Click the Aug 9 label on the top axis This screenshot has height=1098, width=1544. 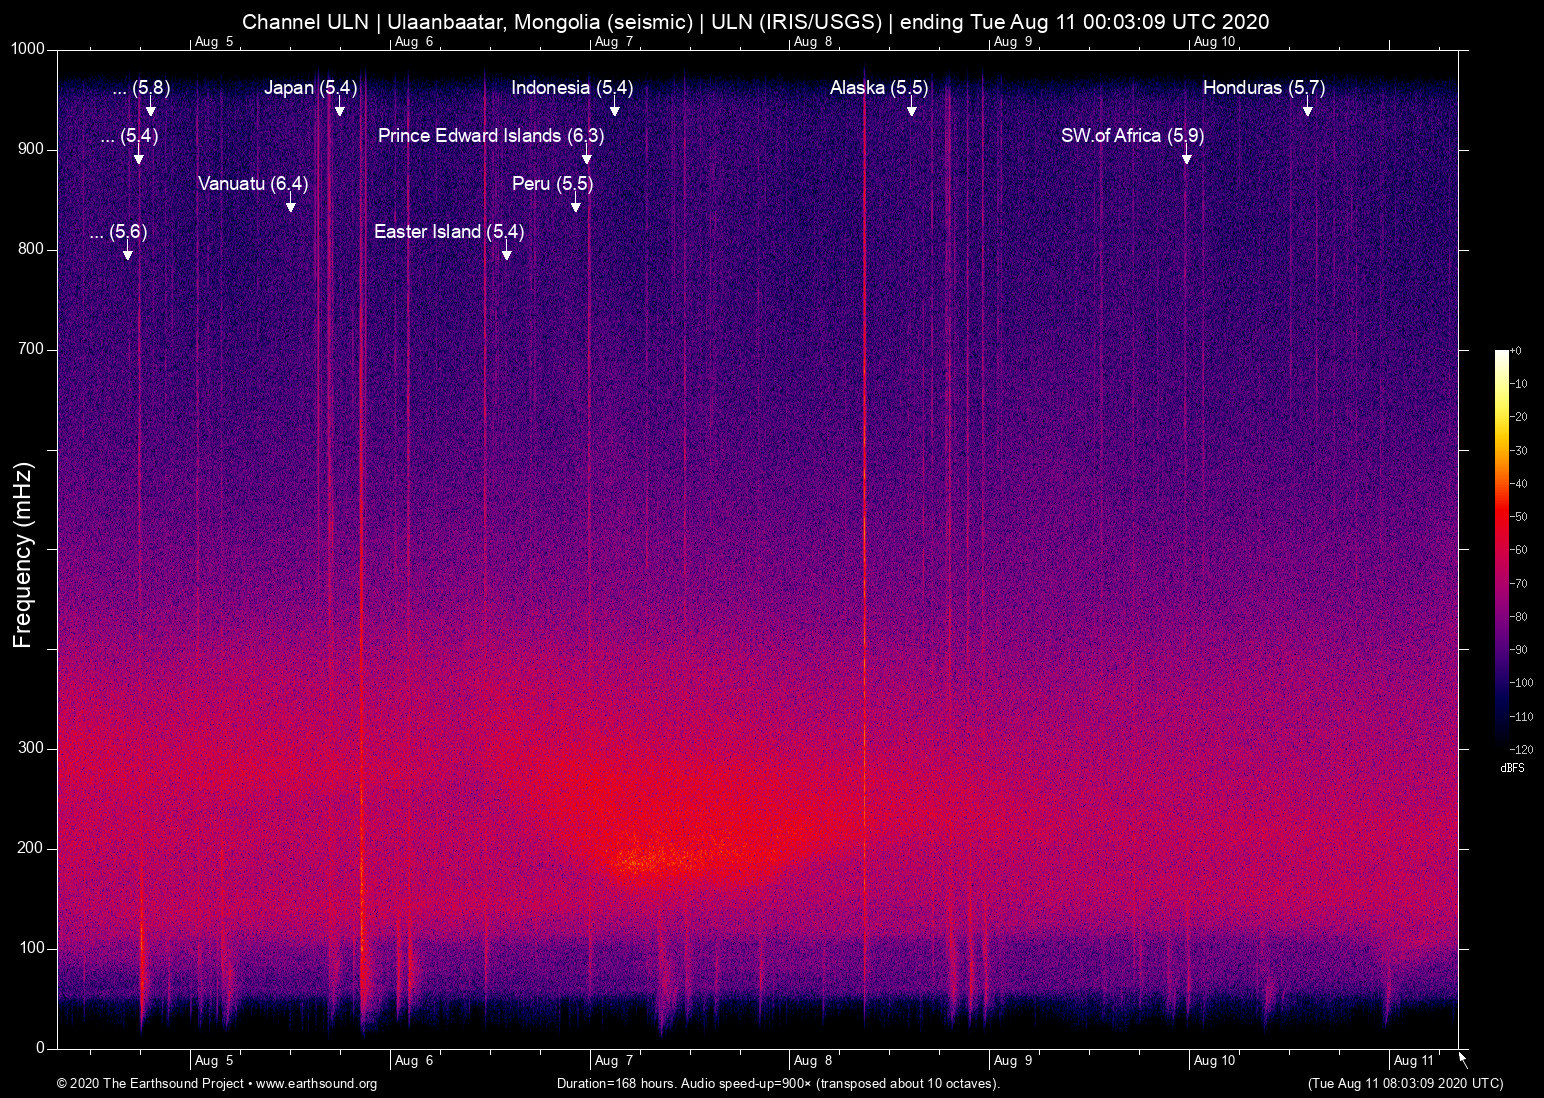tap(1013, 42)
